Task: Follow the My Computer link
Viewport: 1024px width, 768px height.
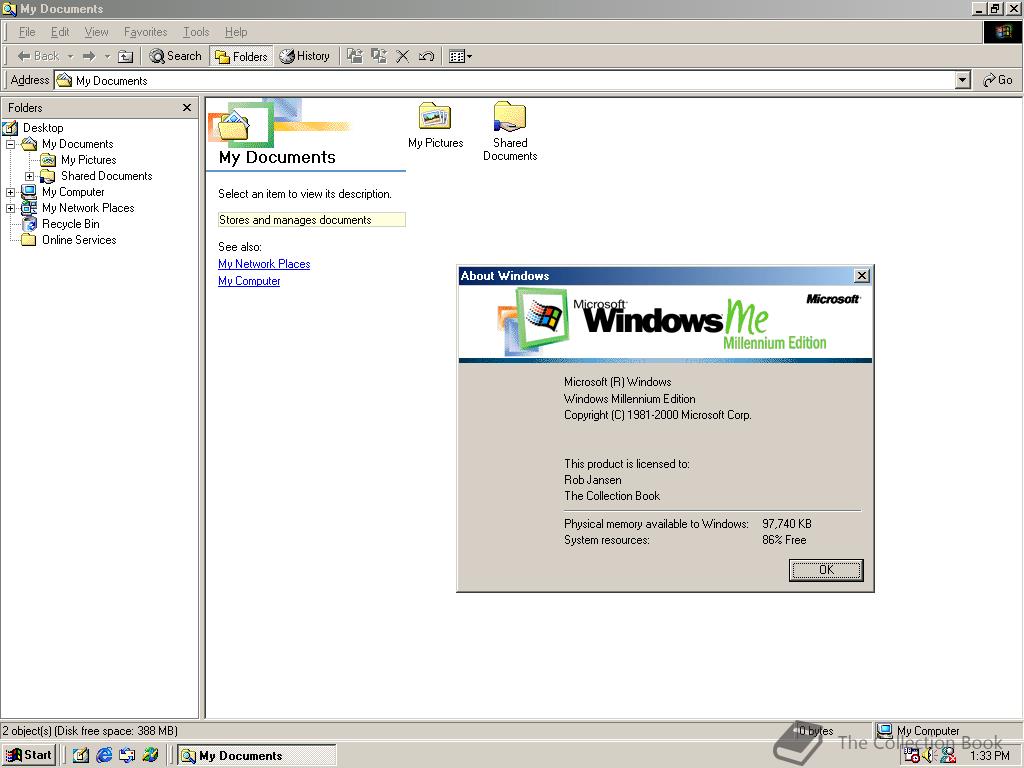Action: click(249, 281)
